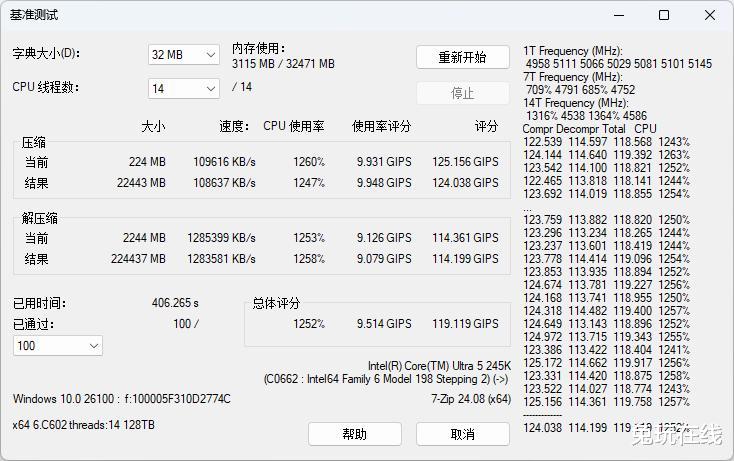
Task: Click the 压缩 group label
Action: coord(35,143)
